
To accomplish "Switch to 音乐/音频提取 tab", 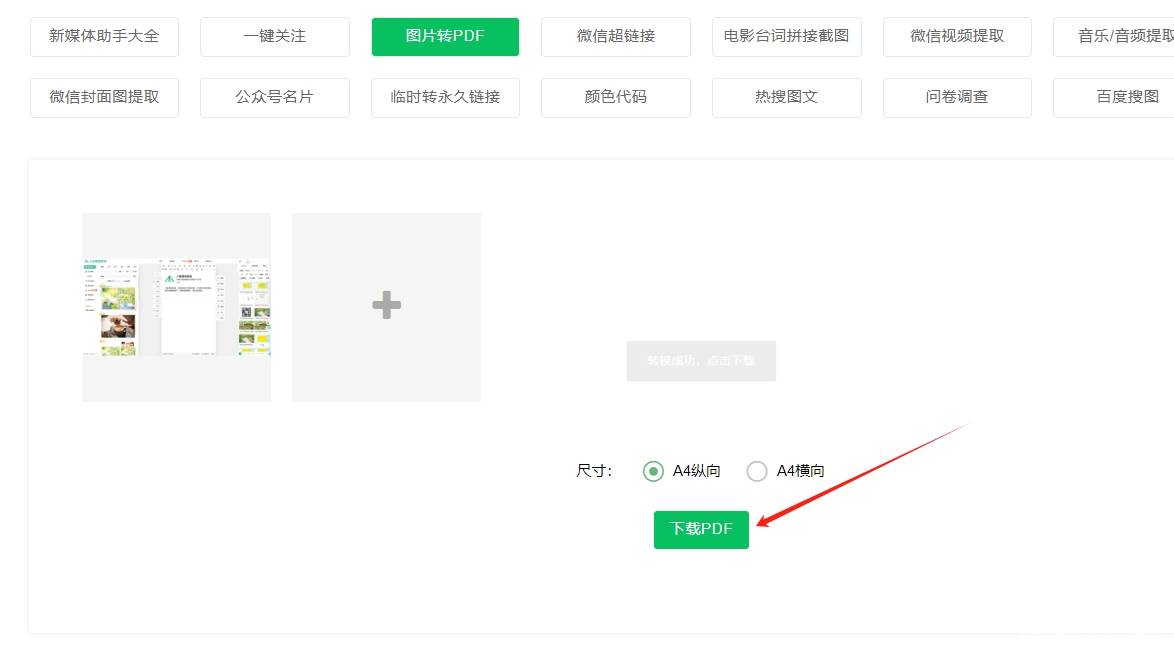I will 1115,37.
